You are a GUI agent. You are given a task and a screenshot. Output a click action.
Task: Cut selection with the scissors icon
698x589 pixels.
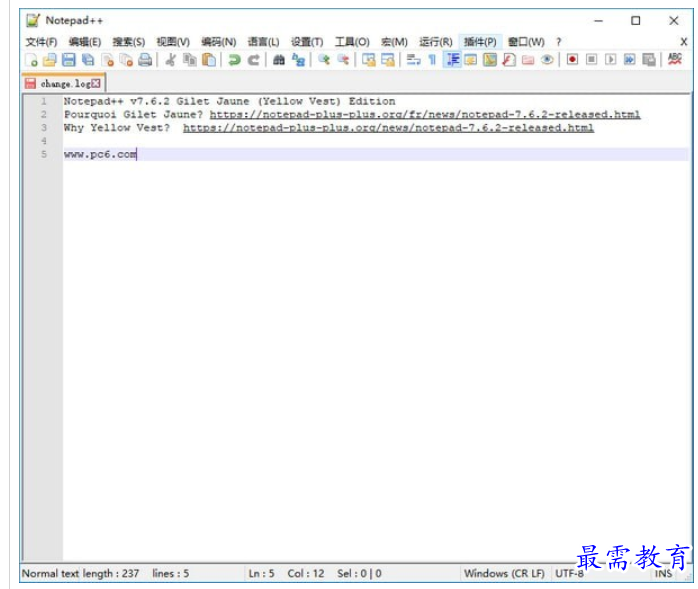(170, 60)
